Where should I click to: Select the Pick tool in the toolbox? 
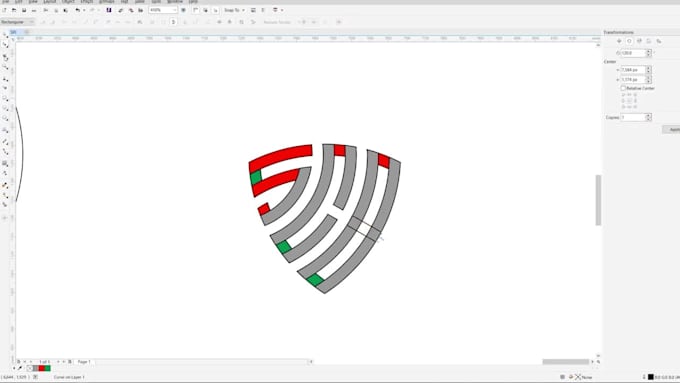click(x=5, y=35)
